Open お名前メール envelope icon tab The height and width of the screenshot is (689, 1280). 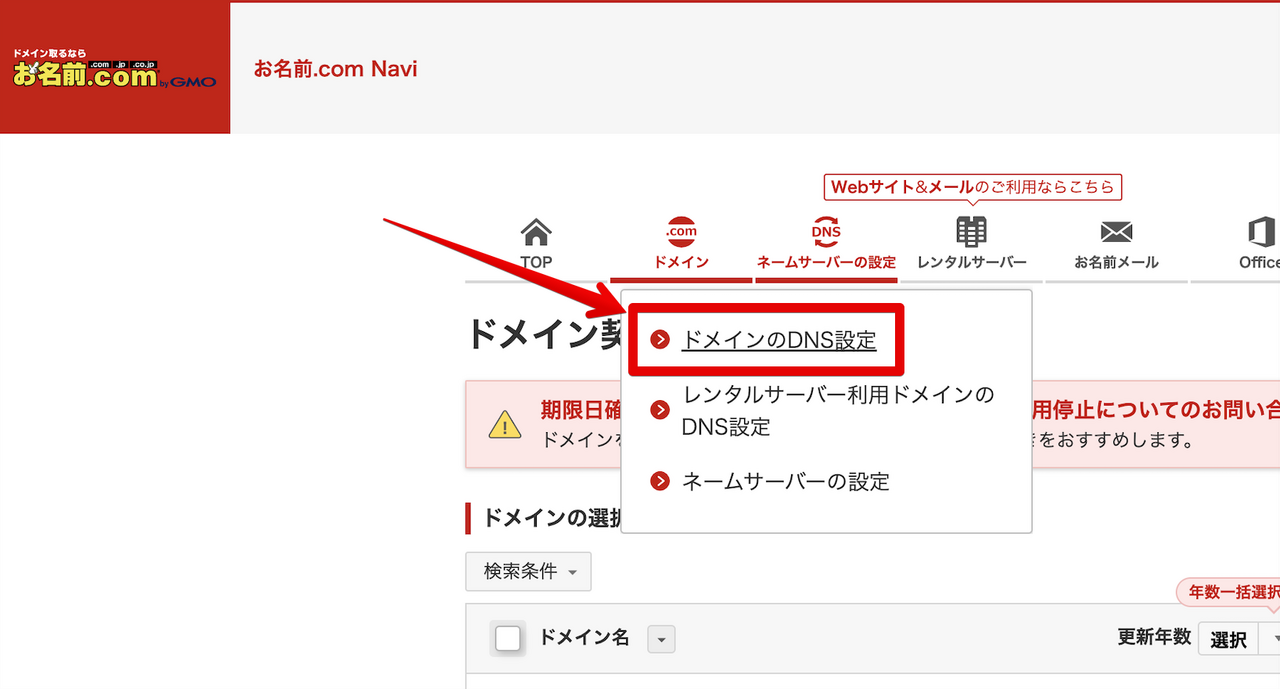tap(1116, 244)
